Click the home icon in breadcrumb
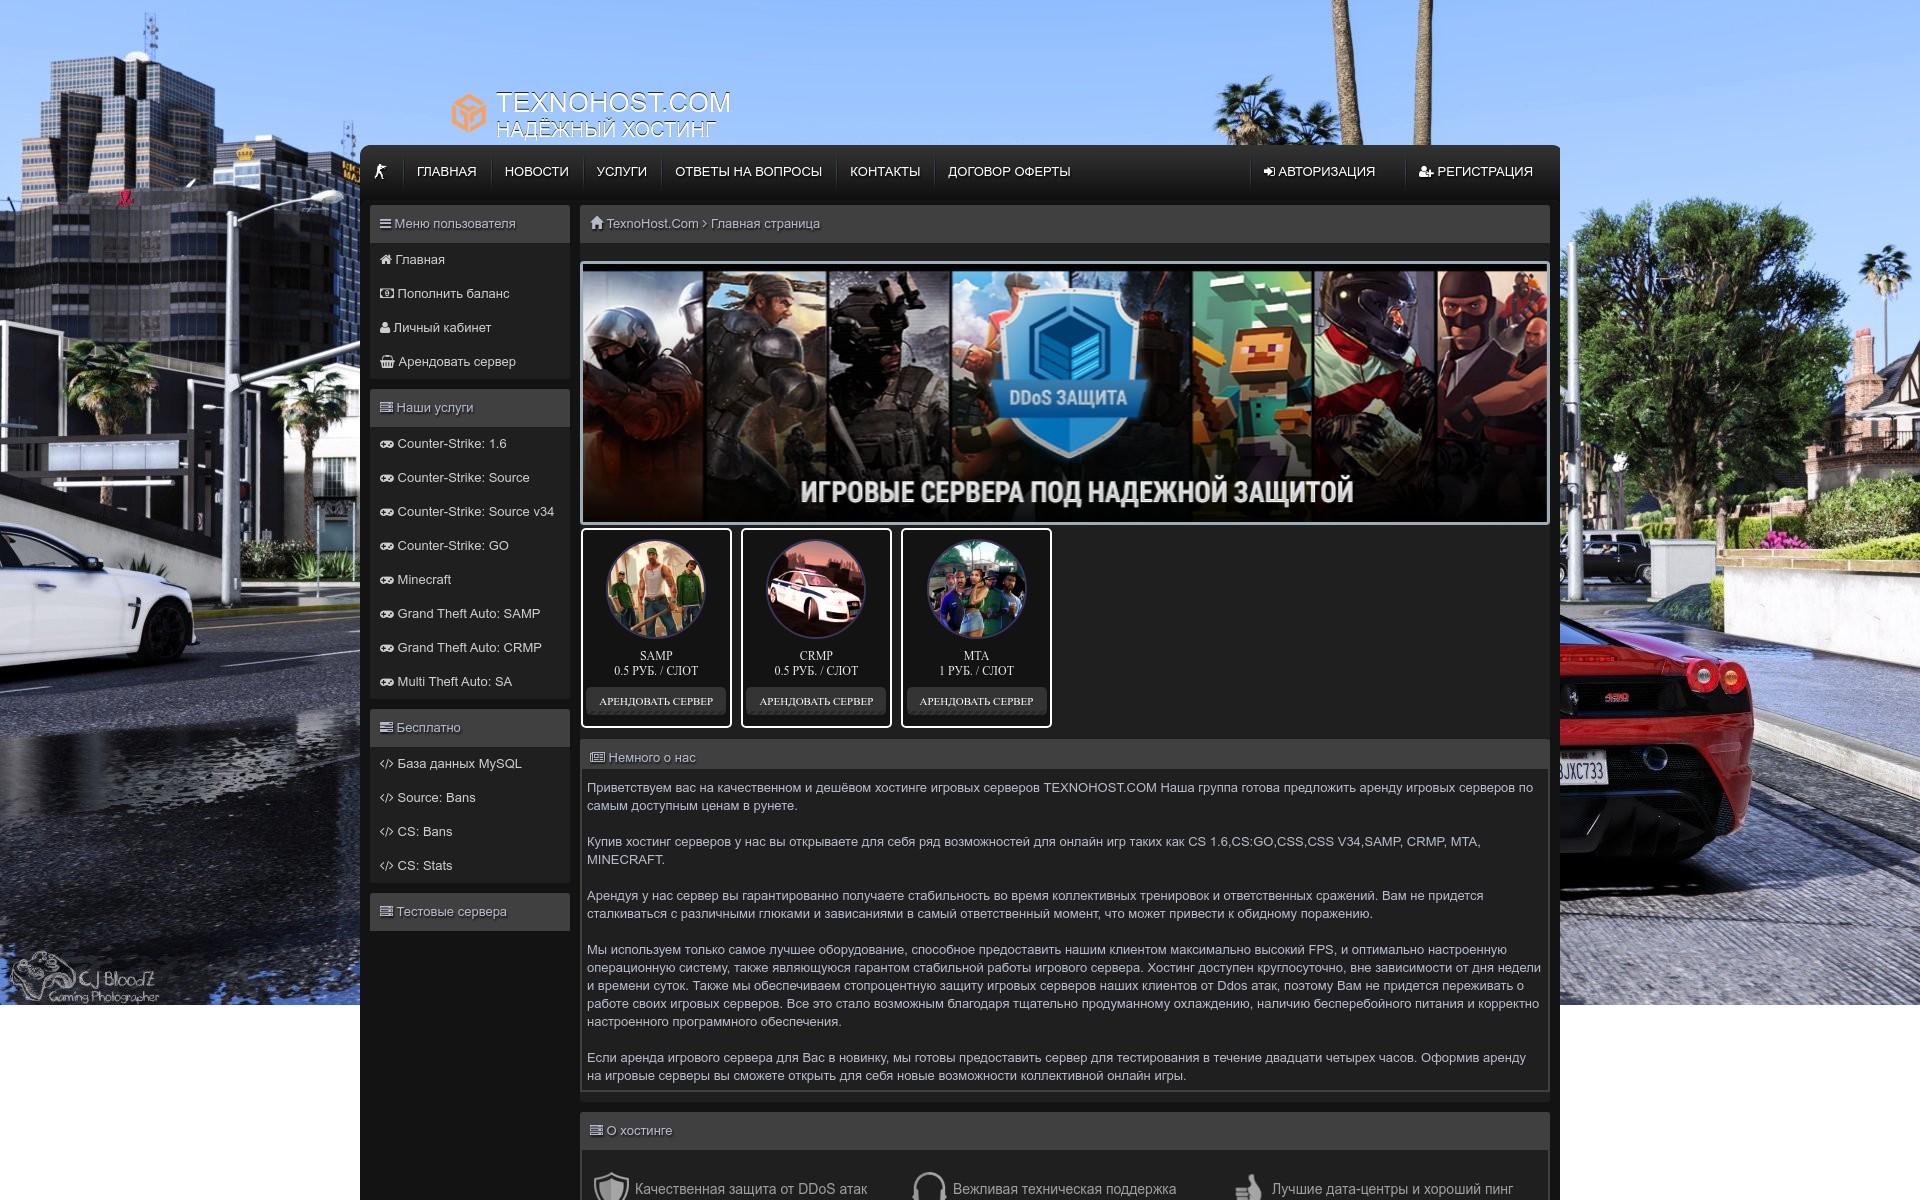This screenshot has width=1920, height=1200. pyautogui.click(x=596, y=223)
